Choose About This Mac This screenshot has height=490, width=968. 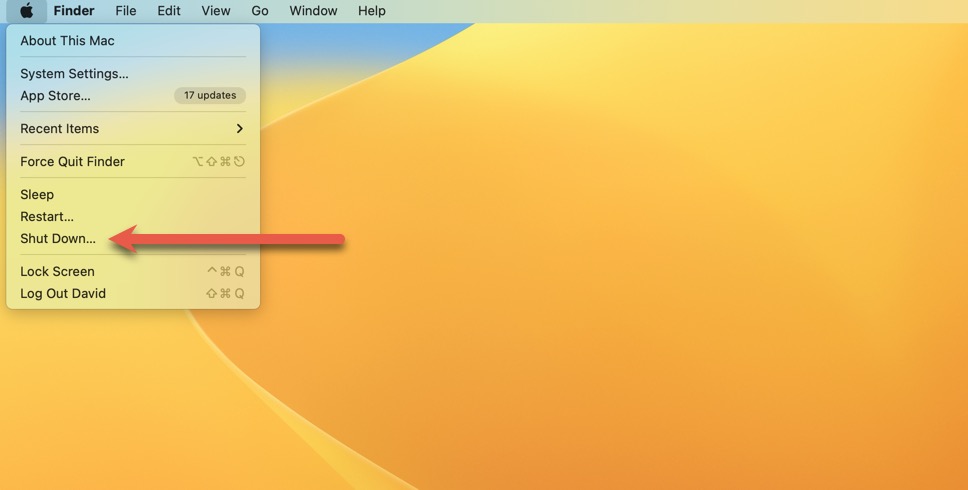point(133,41)
